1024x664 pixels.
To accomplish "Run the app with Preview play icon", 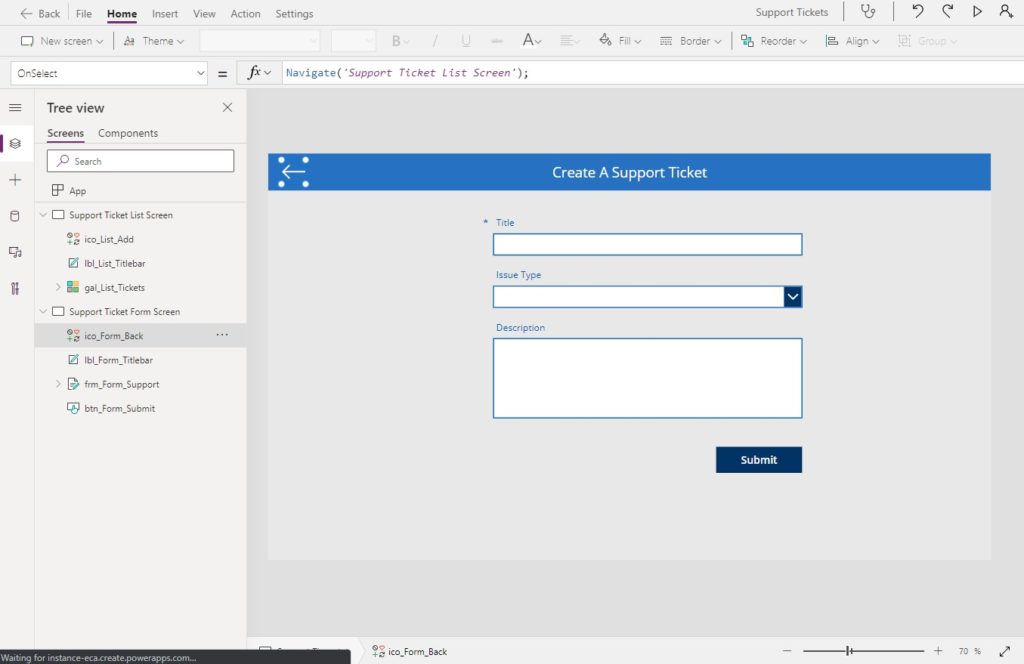I will 977,12.
